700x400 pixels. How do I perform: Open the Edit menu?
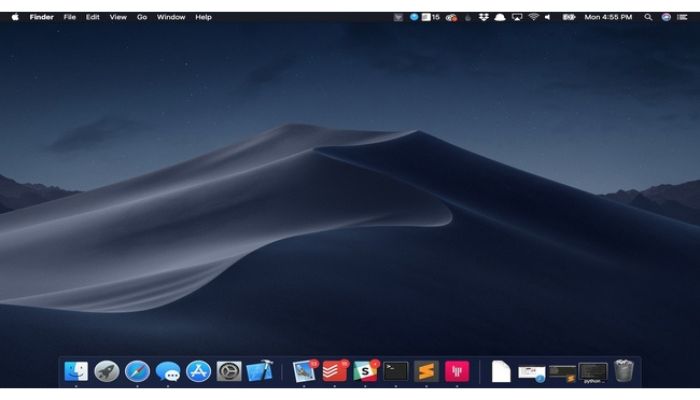pos(93,17)
